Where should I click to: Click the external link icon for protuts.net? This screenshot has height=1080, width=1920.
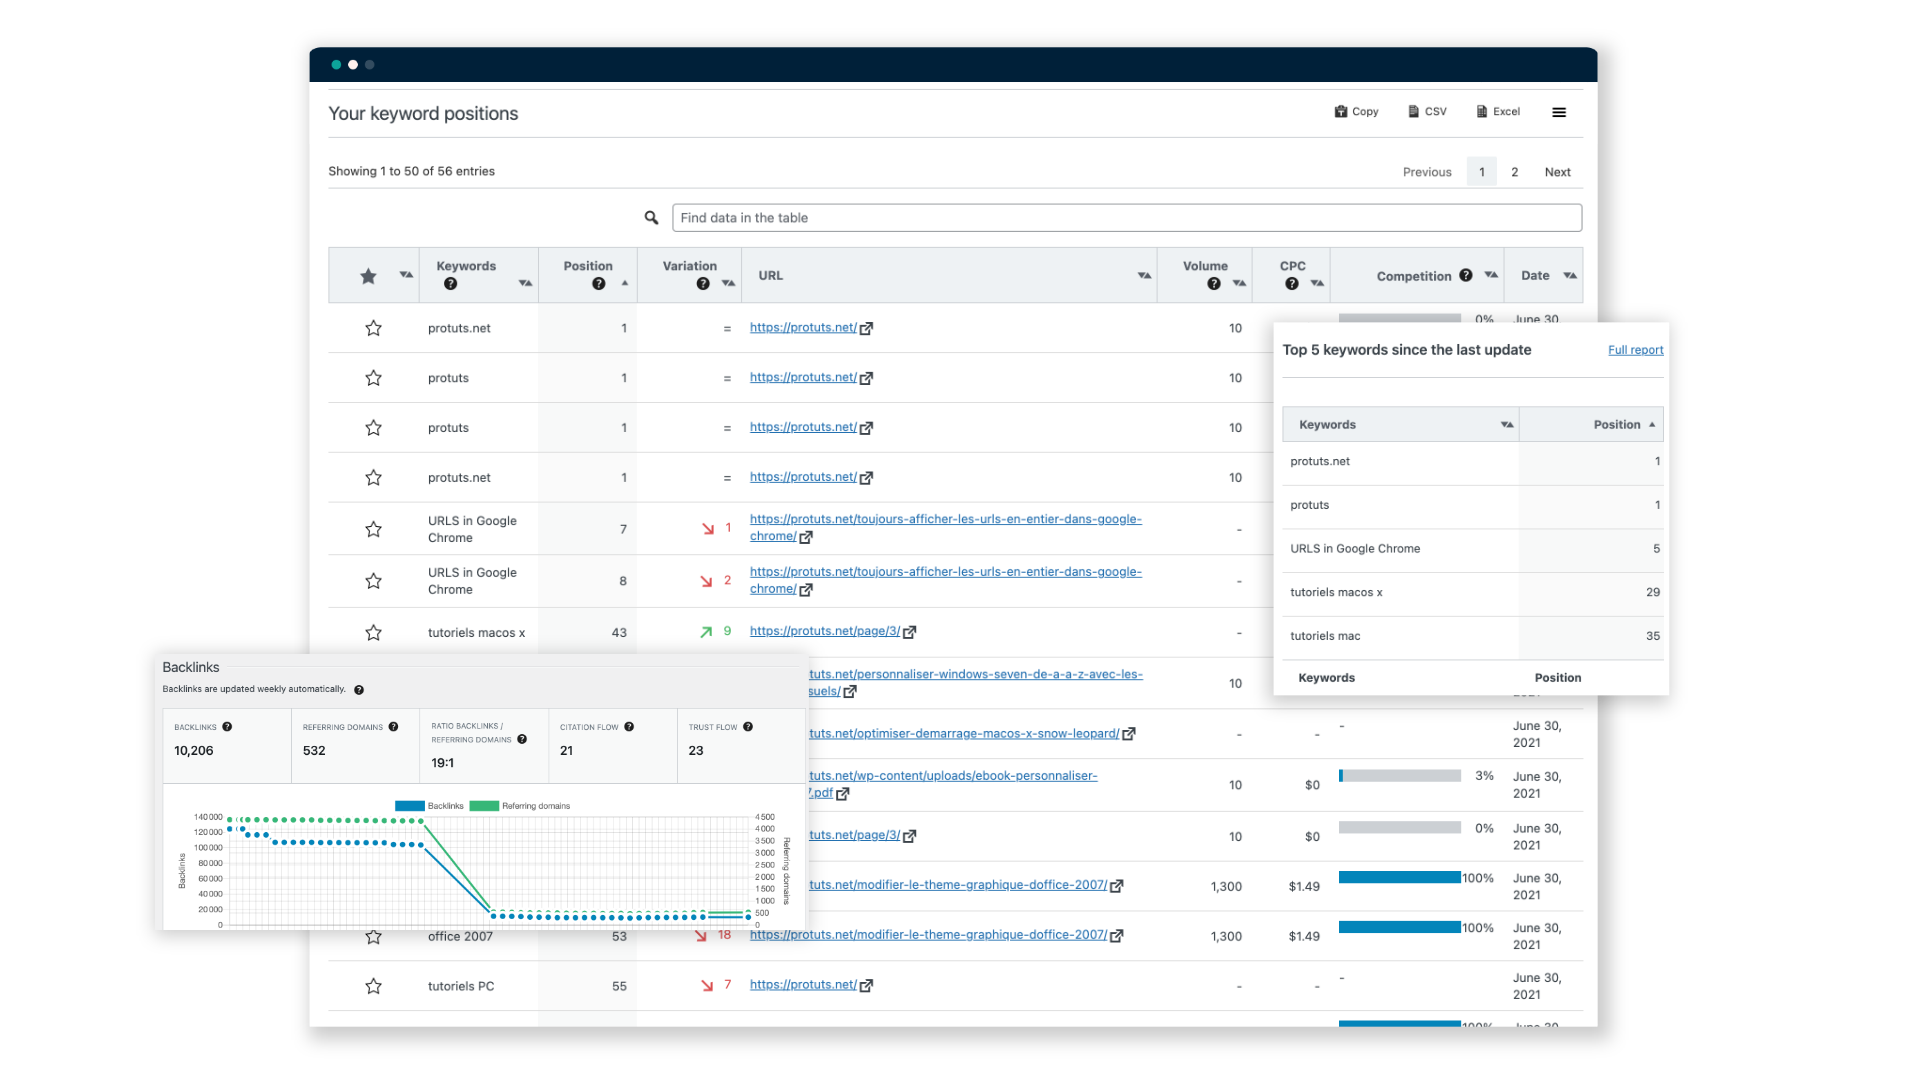point(864,327)
